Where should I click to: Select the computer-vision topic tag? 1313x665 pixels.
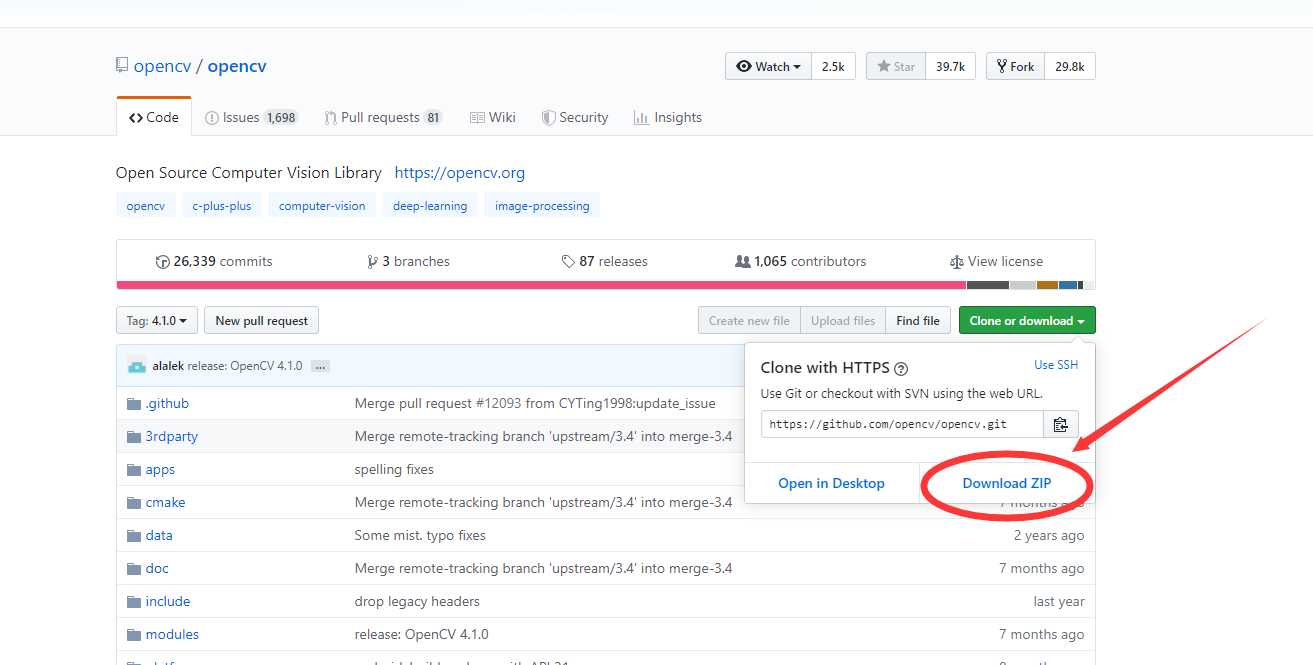tap(322, 206)
